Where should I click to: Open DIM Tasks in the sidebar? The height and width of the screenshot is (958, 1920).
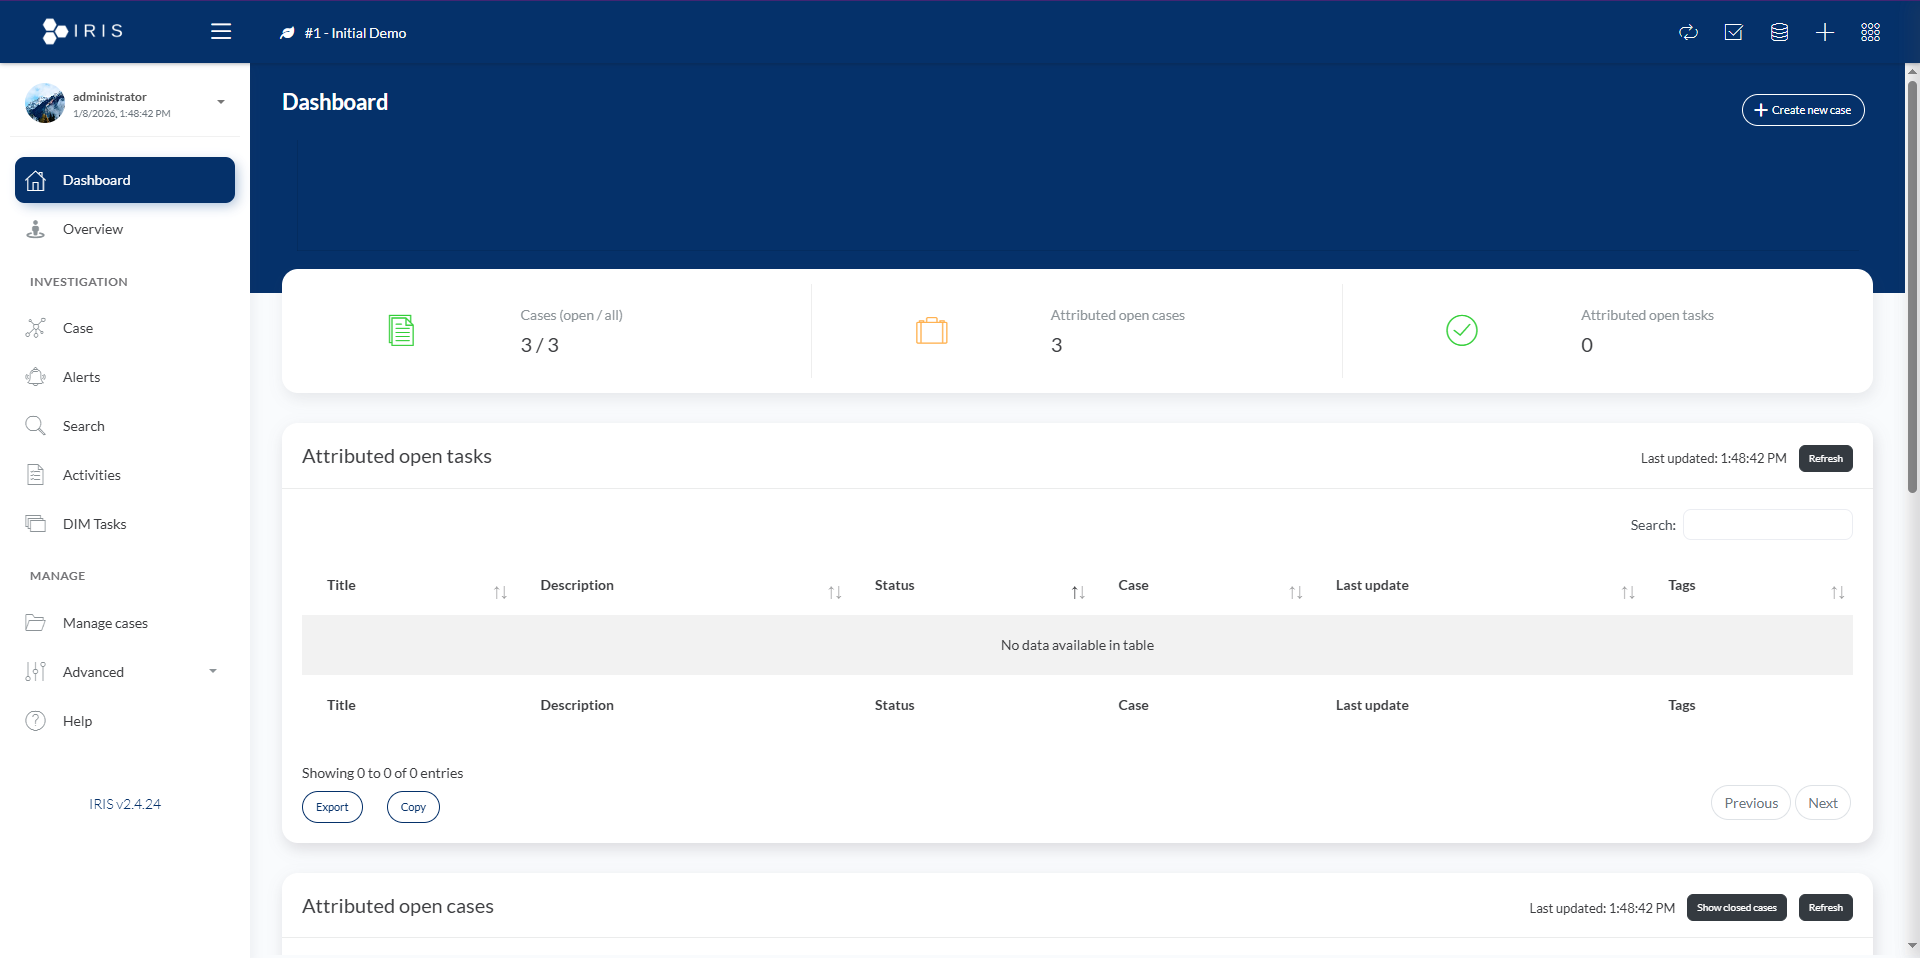point(125,524)
